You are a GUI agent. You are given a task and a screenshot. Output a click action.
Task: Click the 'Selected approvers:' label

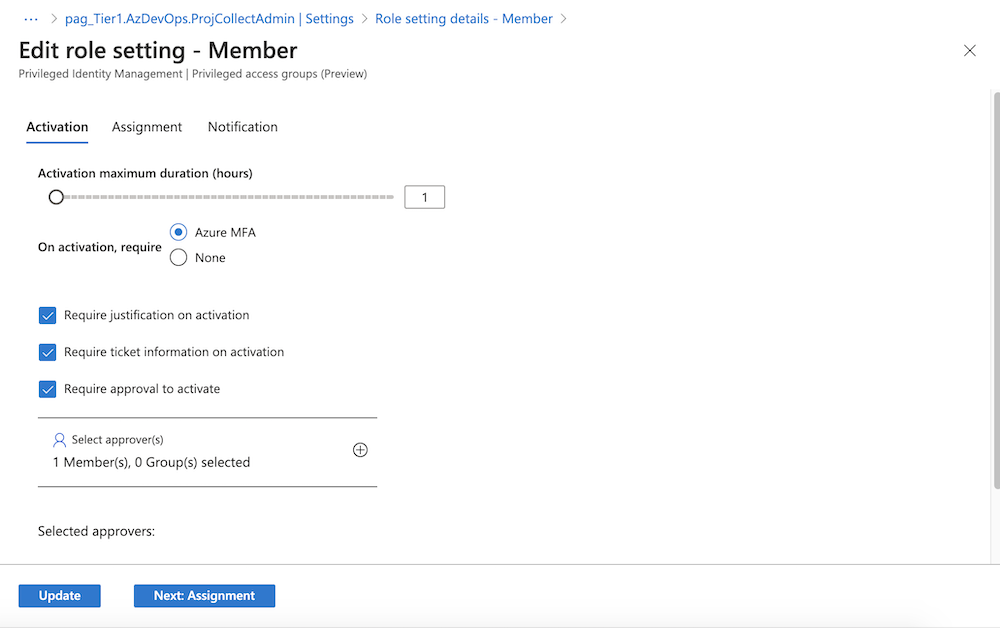click(96, 531)
